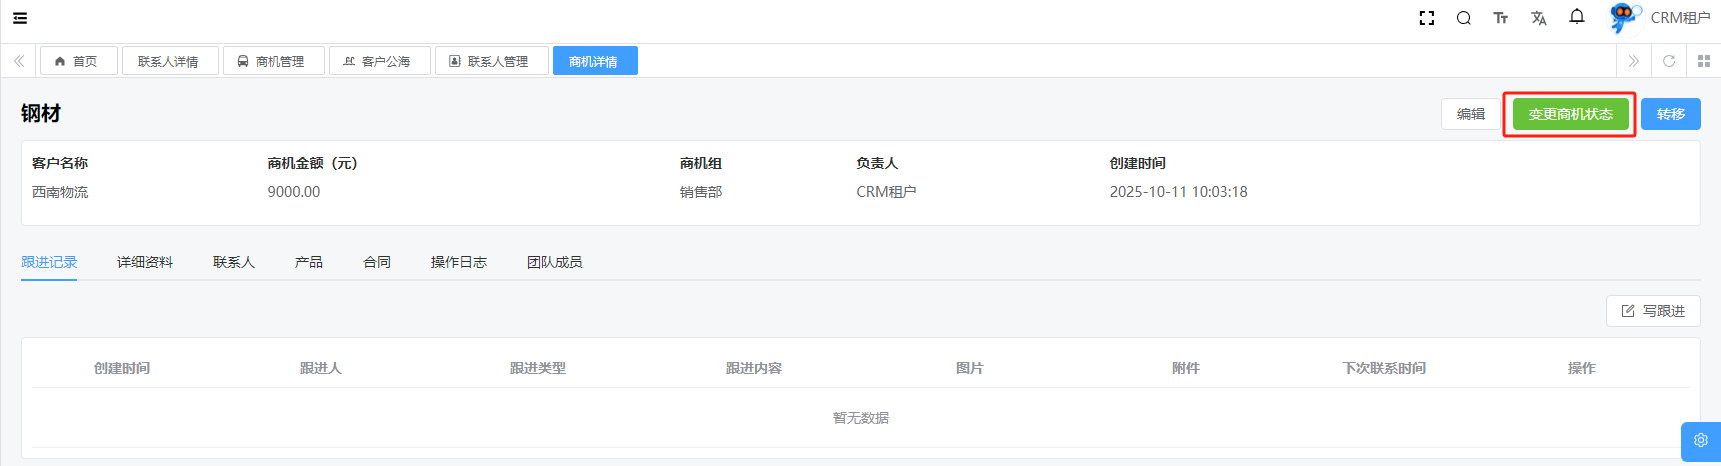Open CRM租户 user account menu
The width and height of the screenshot is (1721, 466).
1661,18
